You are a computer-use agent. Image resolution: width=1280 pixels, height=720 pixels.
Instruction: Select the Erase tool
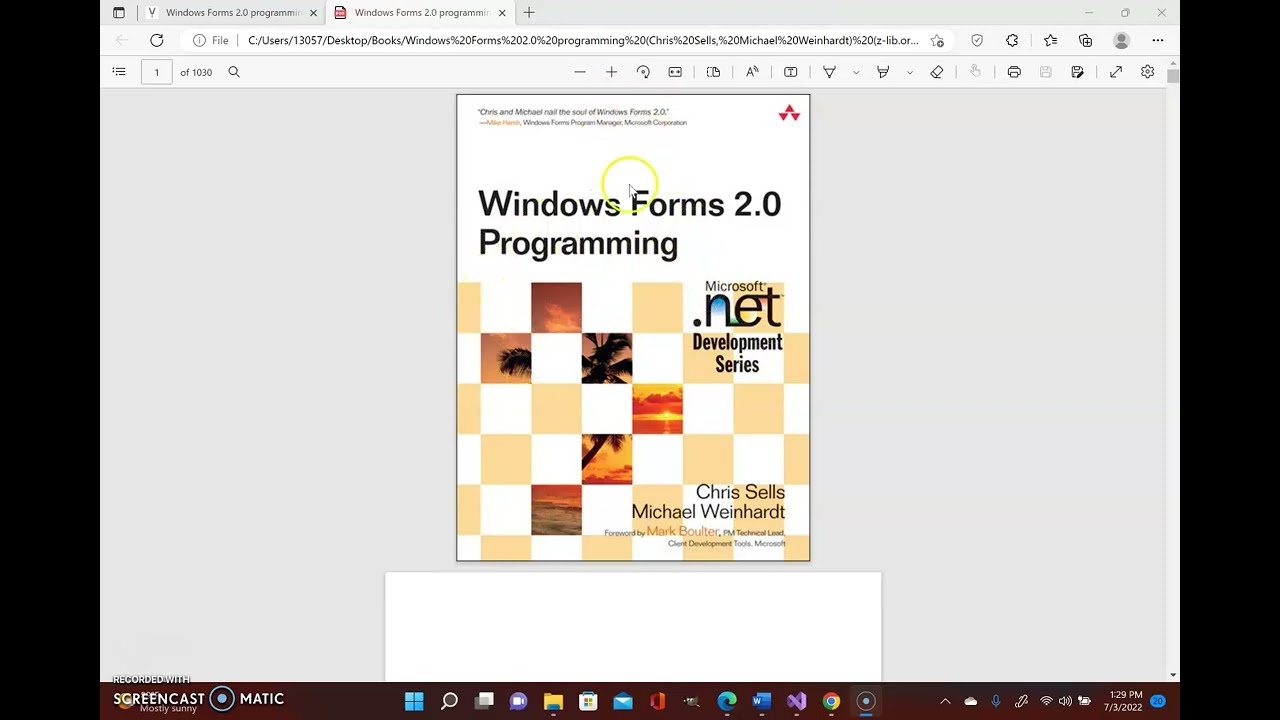point(937,72)
